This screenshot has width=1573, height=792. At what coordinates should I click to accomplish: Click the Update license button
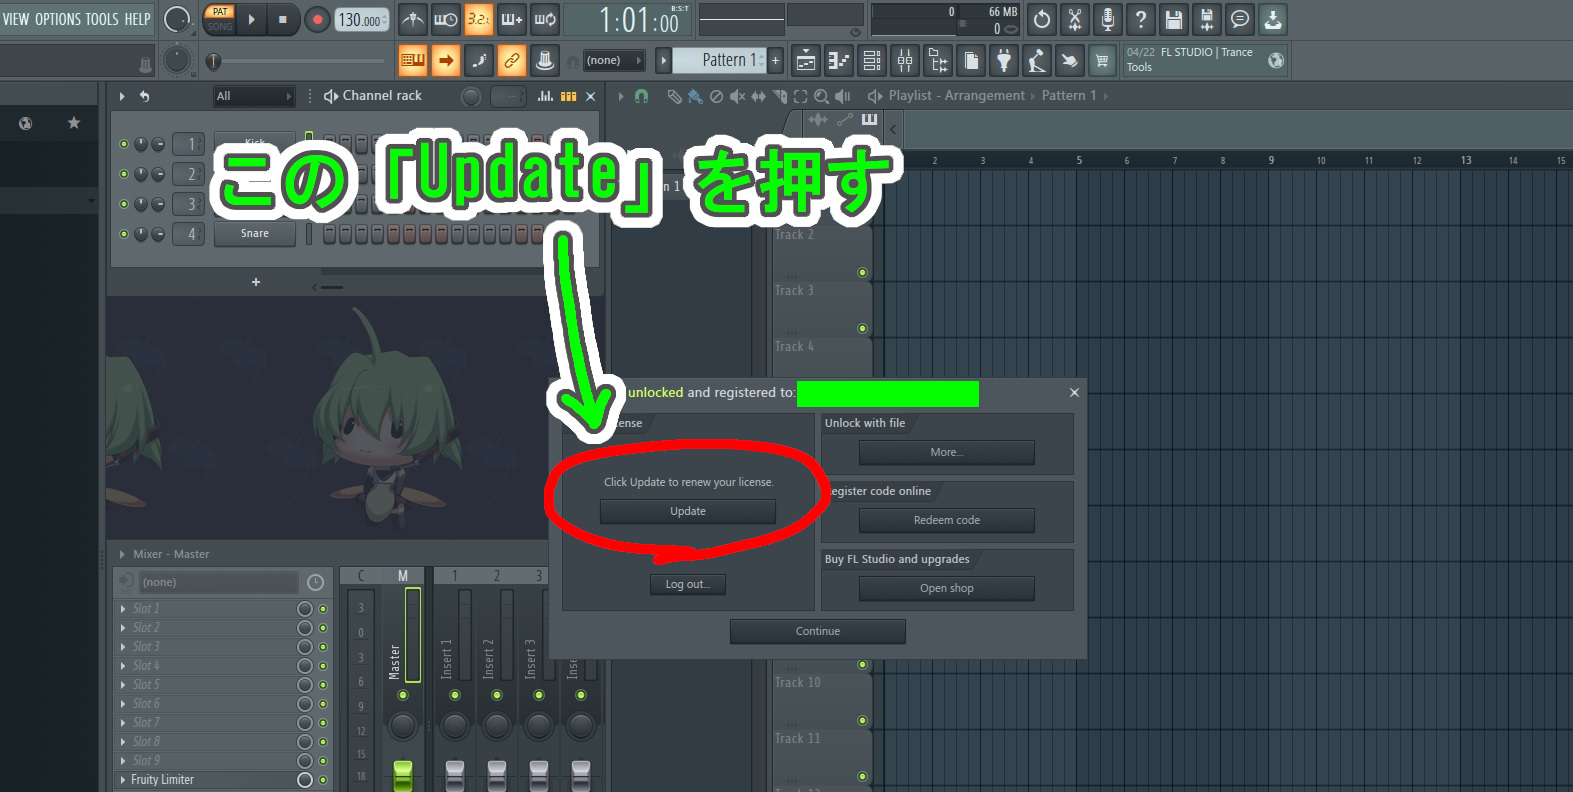pyautogui.click(x=688, y=511)
